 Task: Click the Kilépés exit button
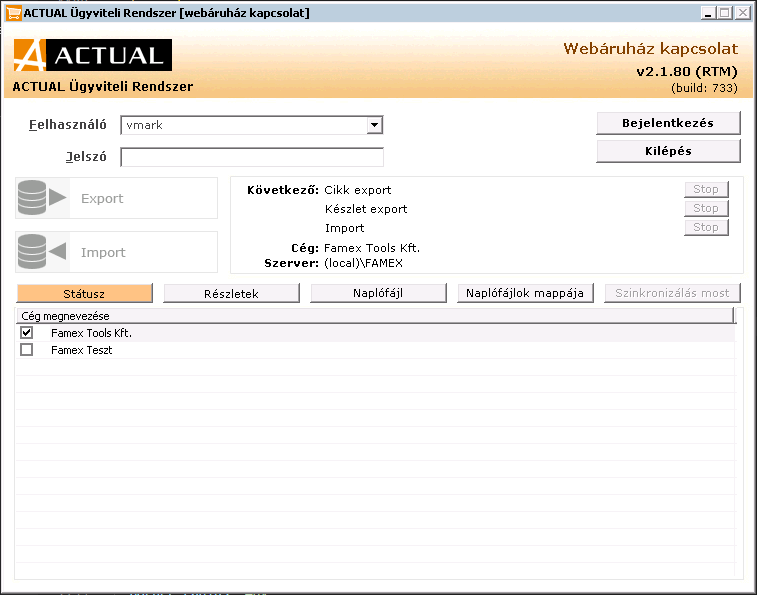click(668, 151)
